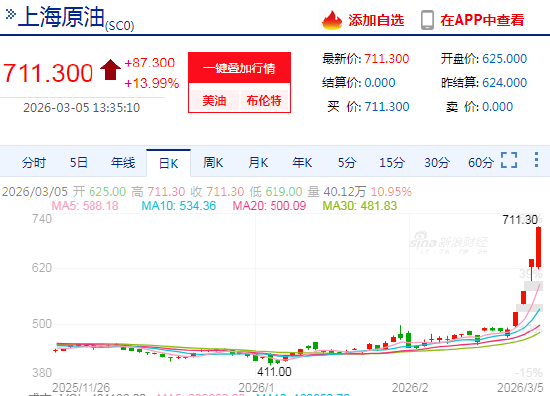550x396 pixels.
Task: Switch to the 5日 tab
Action: pyautogui.click(x=78, y=163)
